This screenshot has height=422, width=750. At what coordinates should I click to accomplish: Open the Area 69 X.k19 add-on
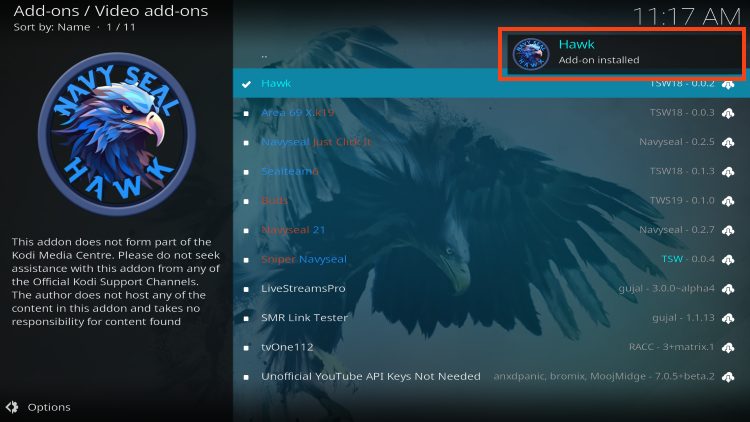491,112
